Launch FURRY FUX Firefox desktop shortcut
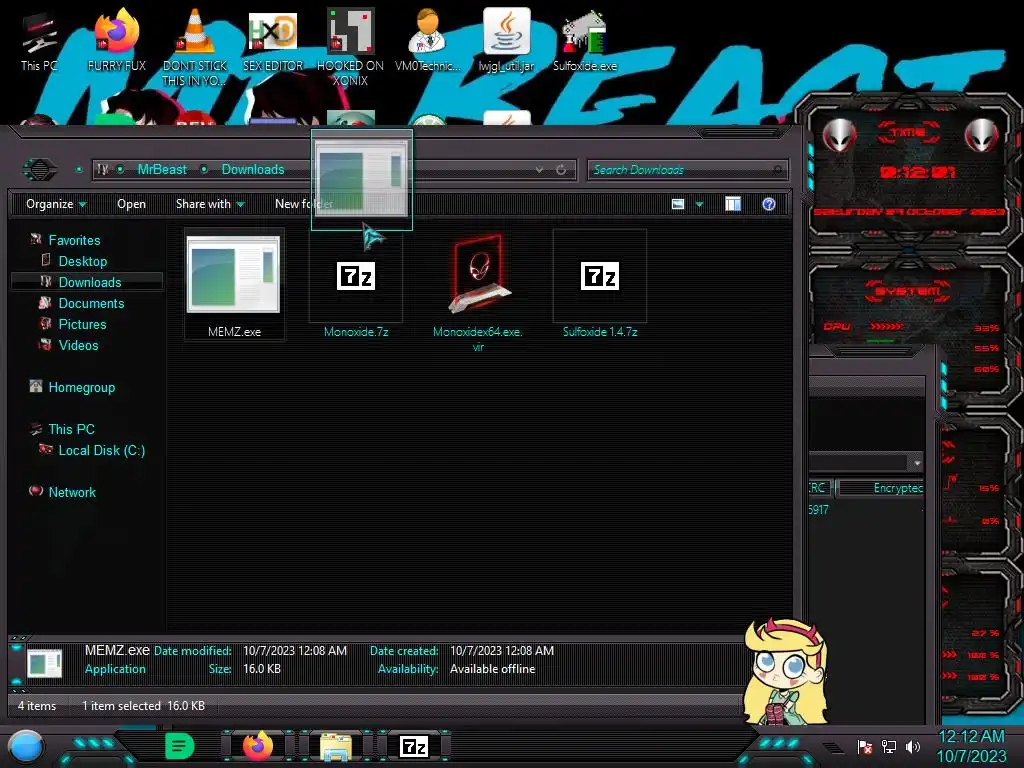Screen dimensions: 1024x768 click(117, 40)
